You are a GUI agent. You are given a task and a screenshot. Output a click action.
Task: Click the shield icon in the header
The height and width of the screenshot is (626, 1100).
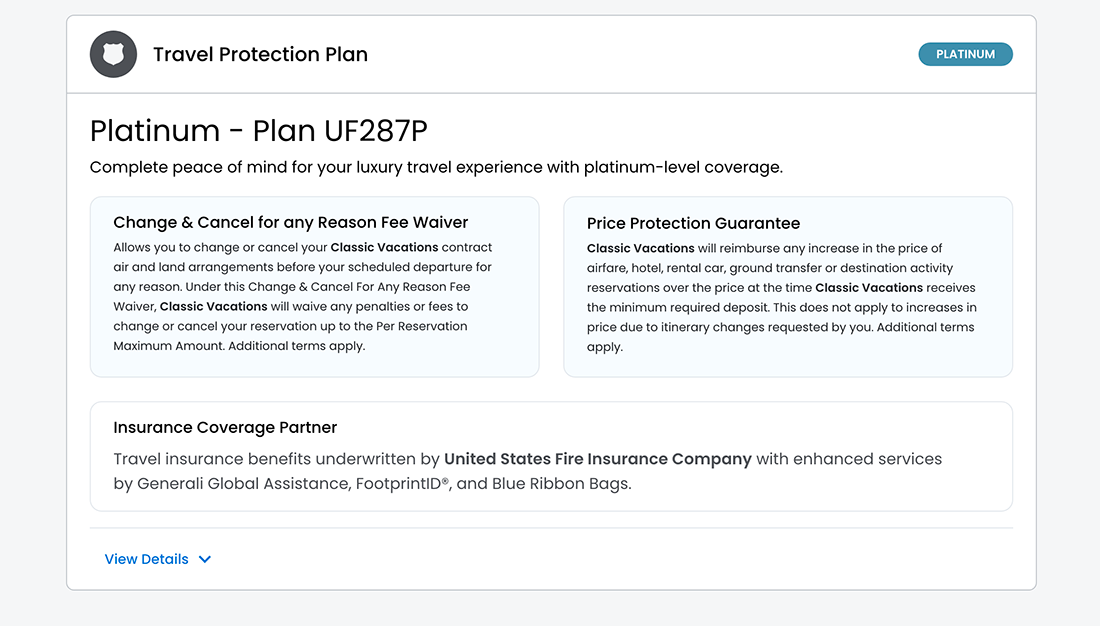click(x=113, y=54)
